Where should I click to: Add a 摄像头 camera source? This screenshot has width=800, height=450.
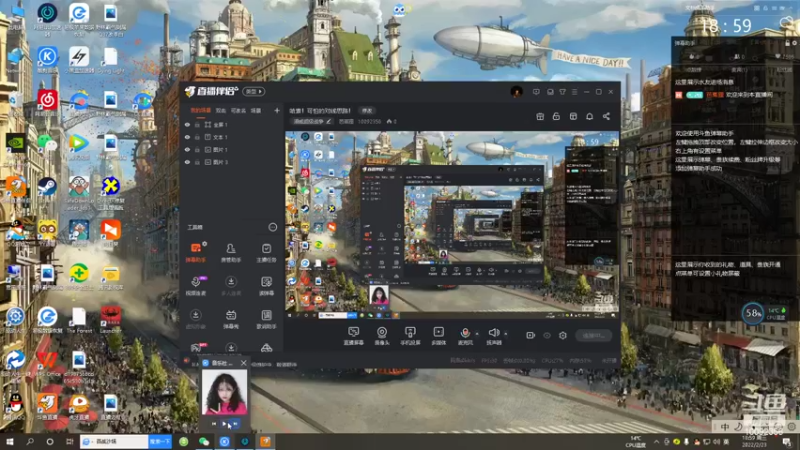click(382, 336)
